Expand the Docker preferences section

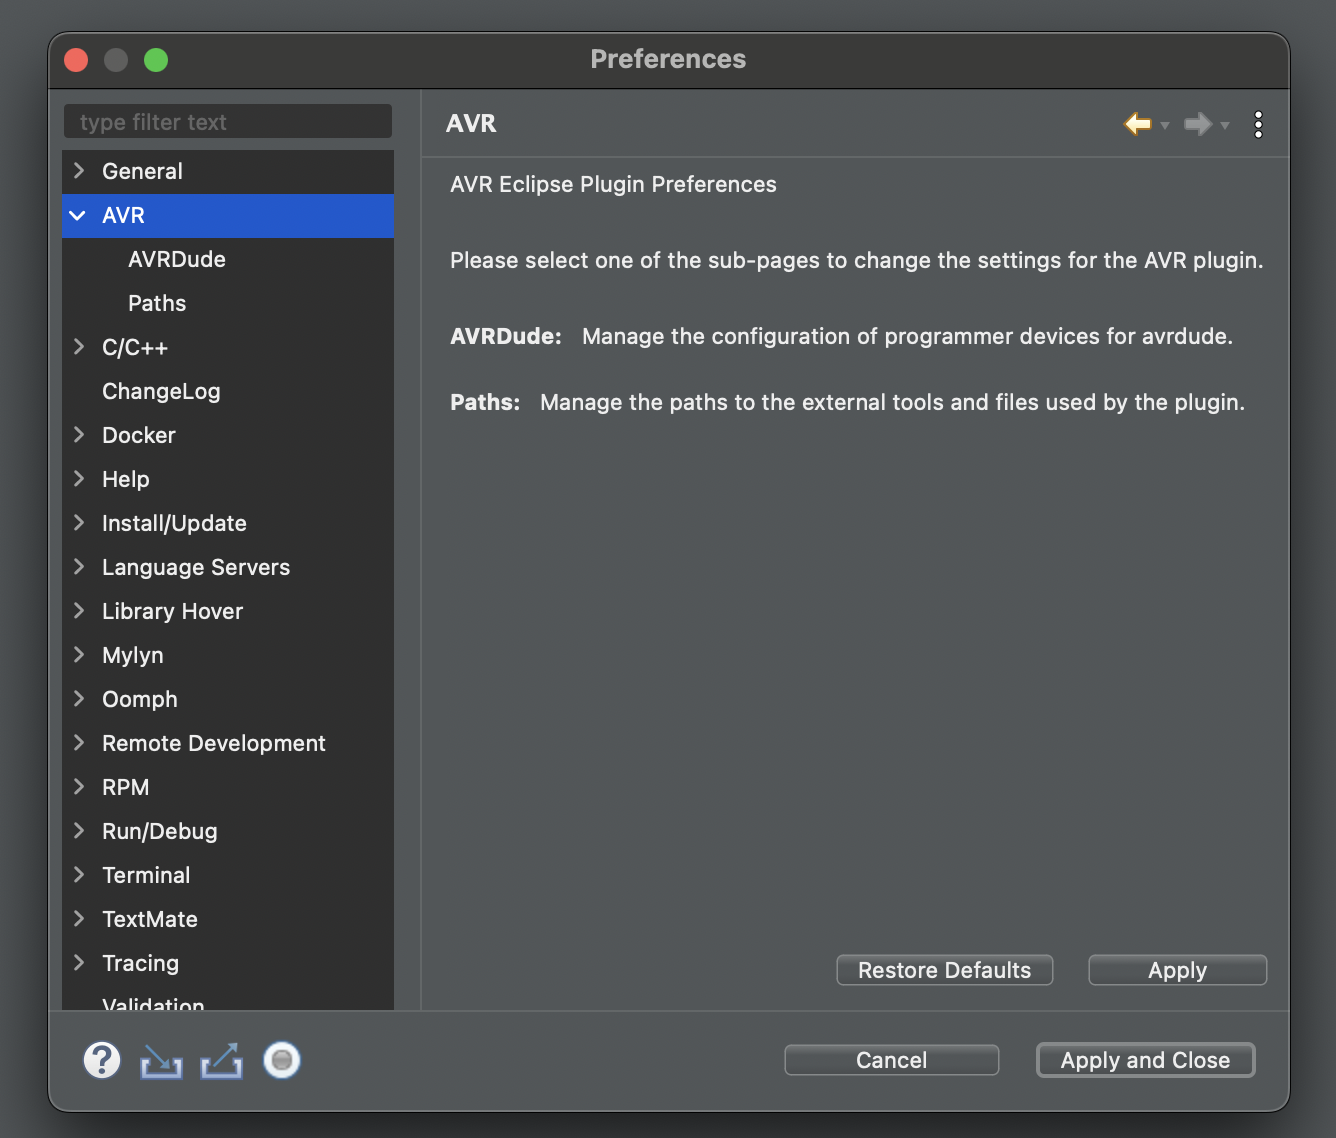(79, 435)
